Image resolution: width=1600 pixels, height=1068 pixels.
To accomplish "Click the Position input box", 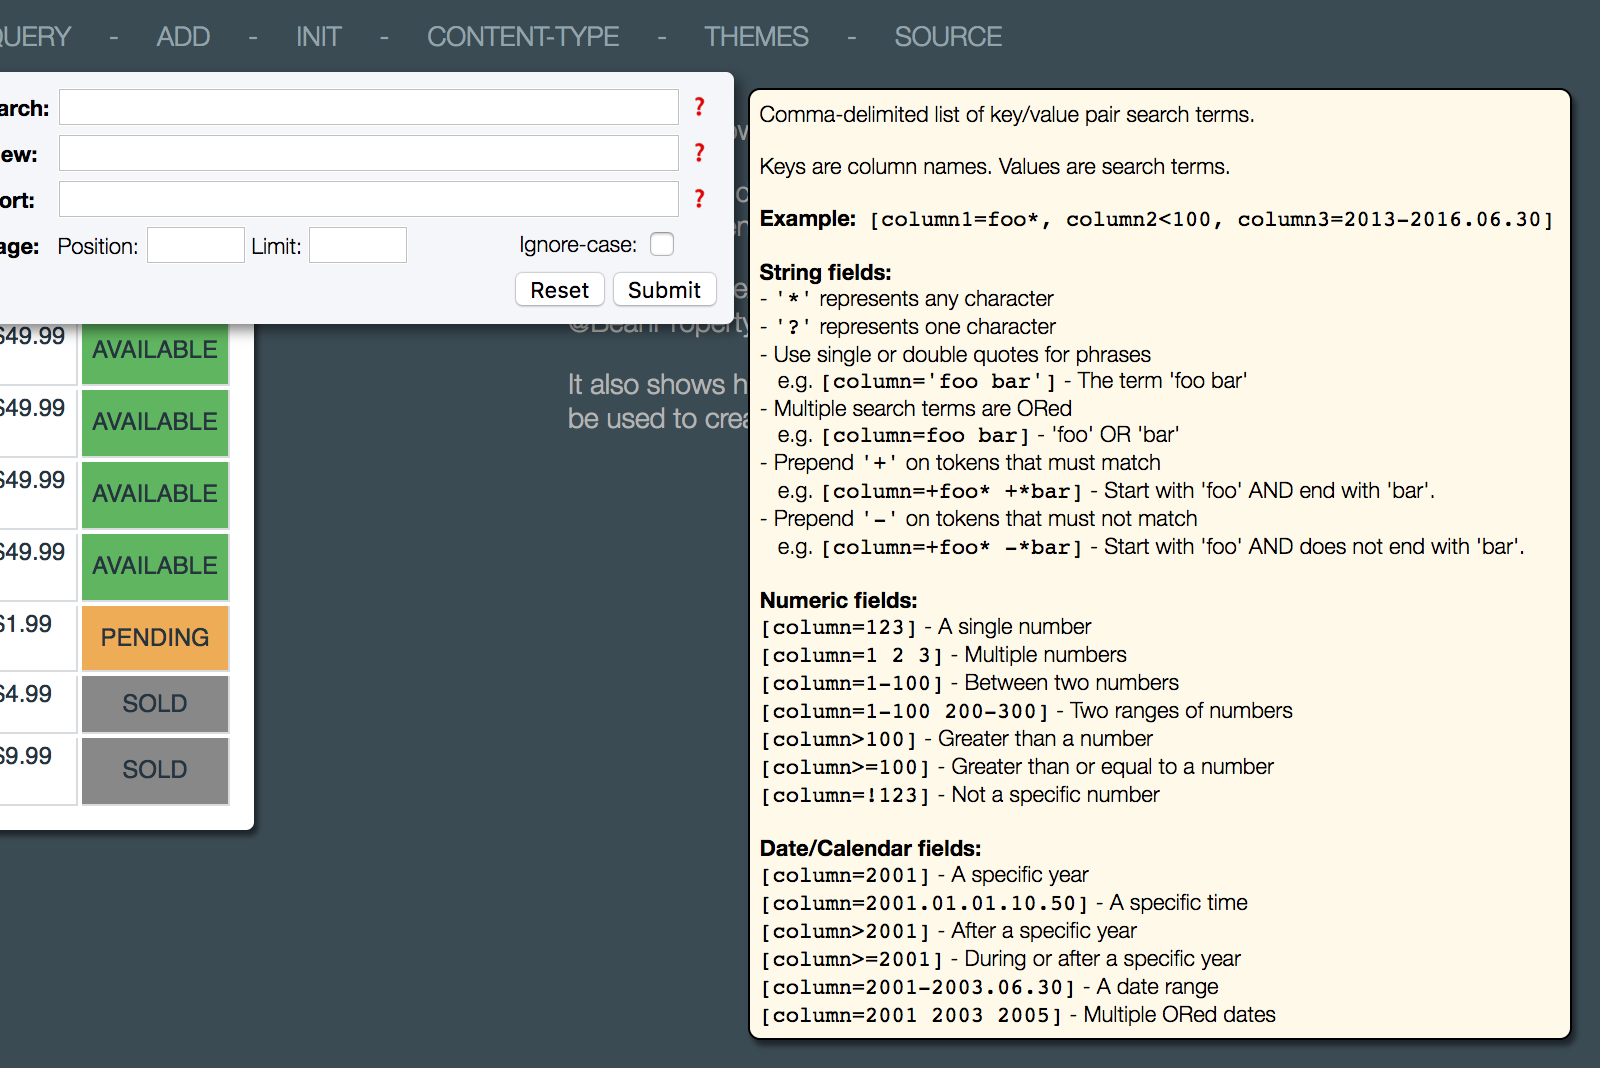I will (196, 244).
